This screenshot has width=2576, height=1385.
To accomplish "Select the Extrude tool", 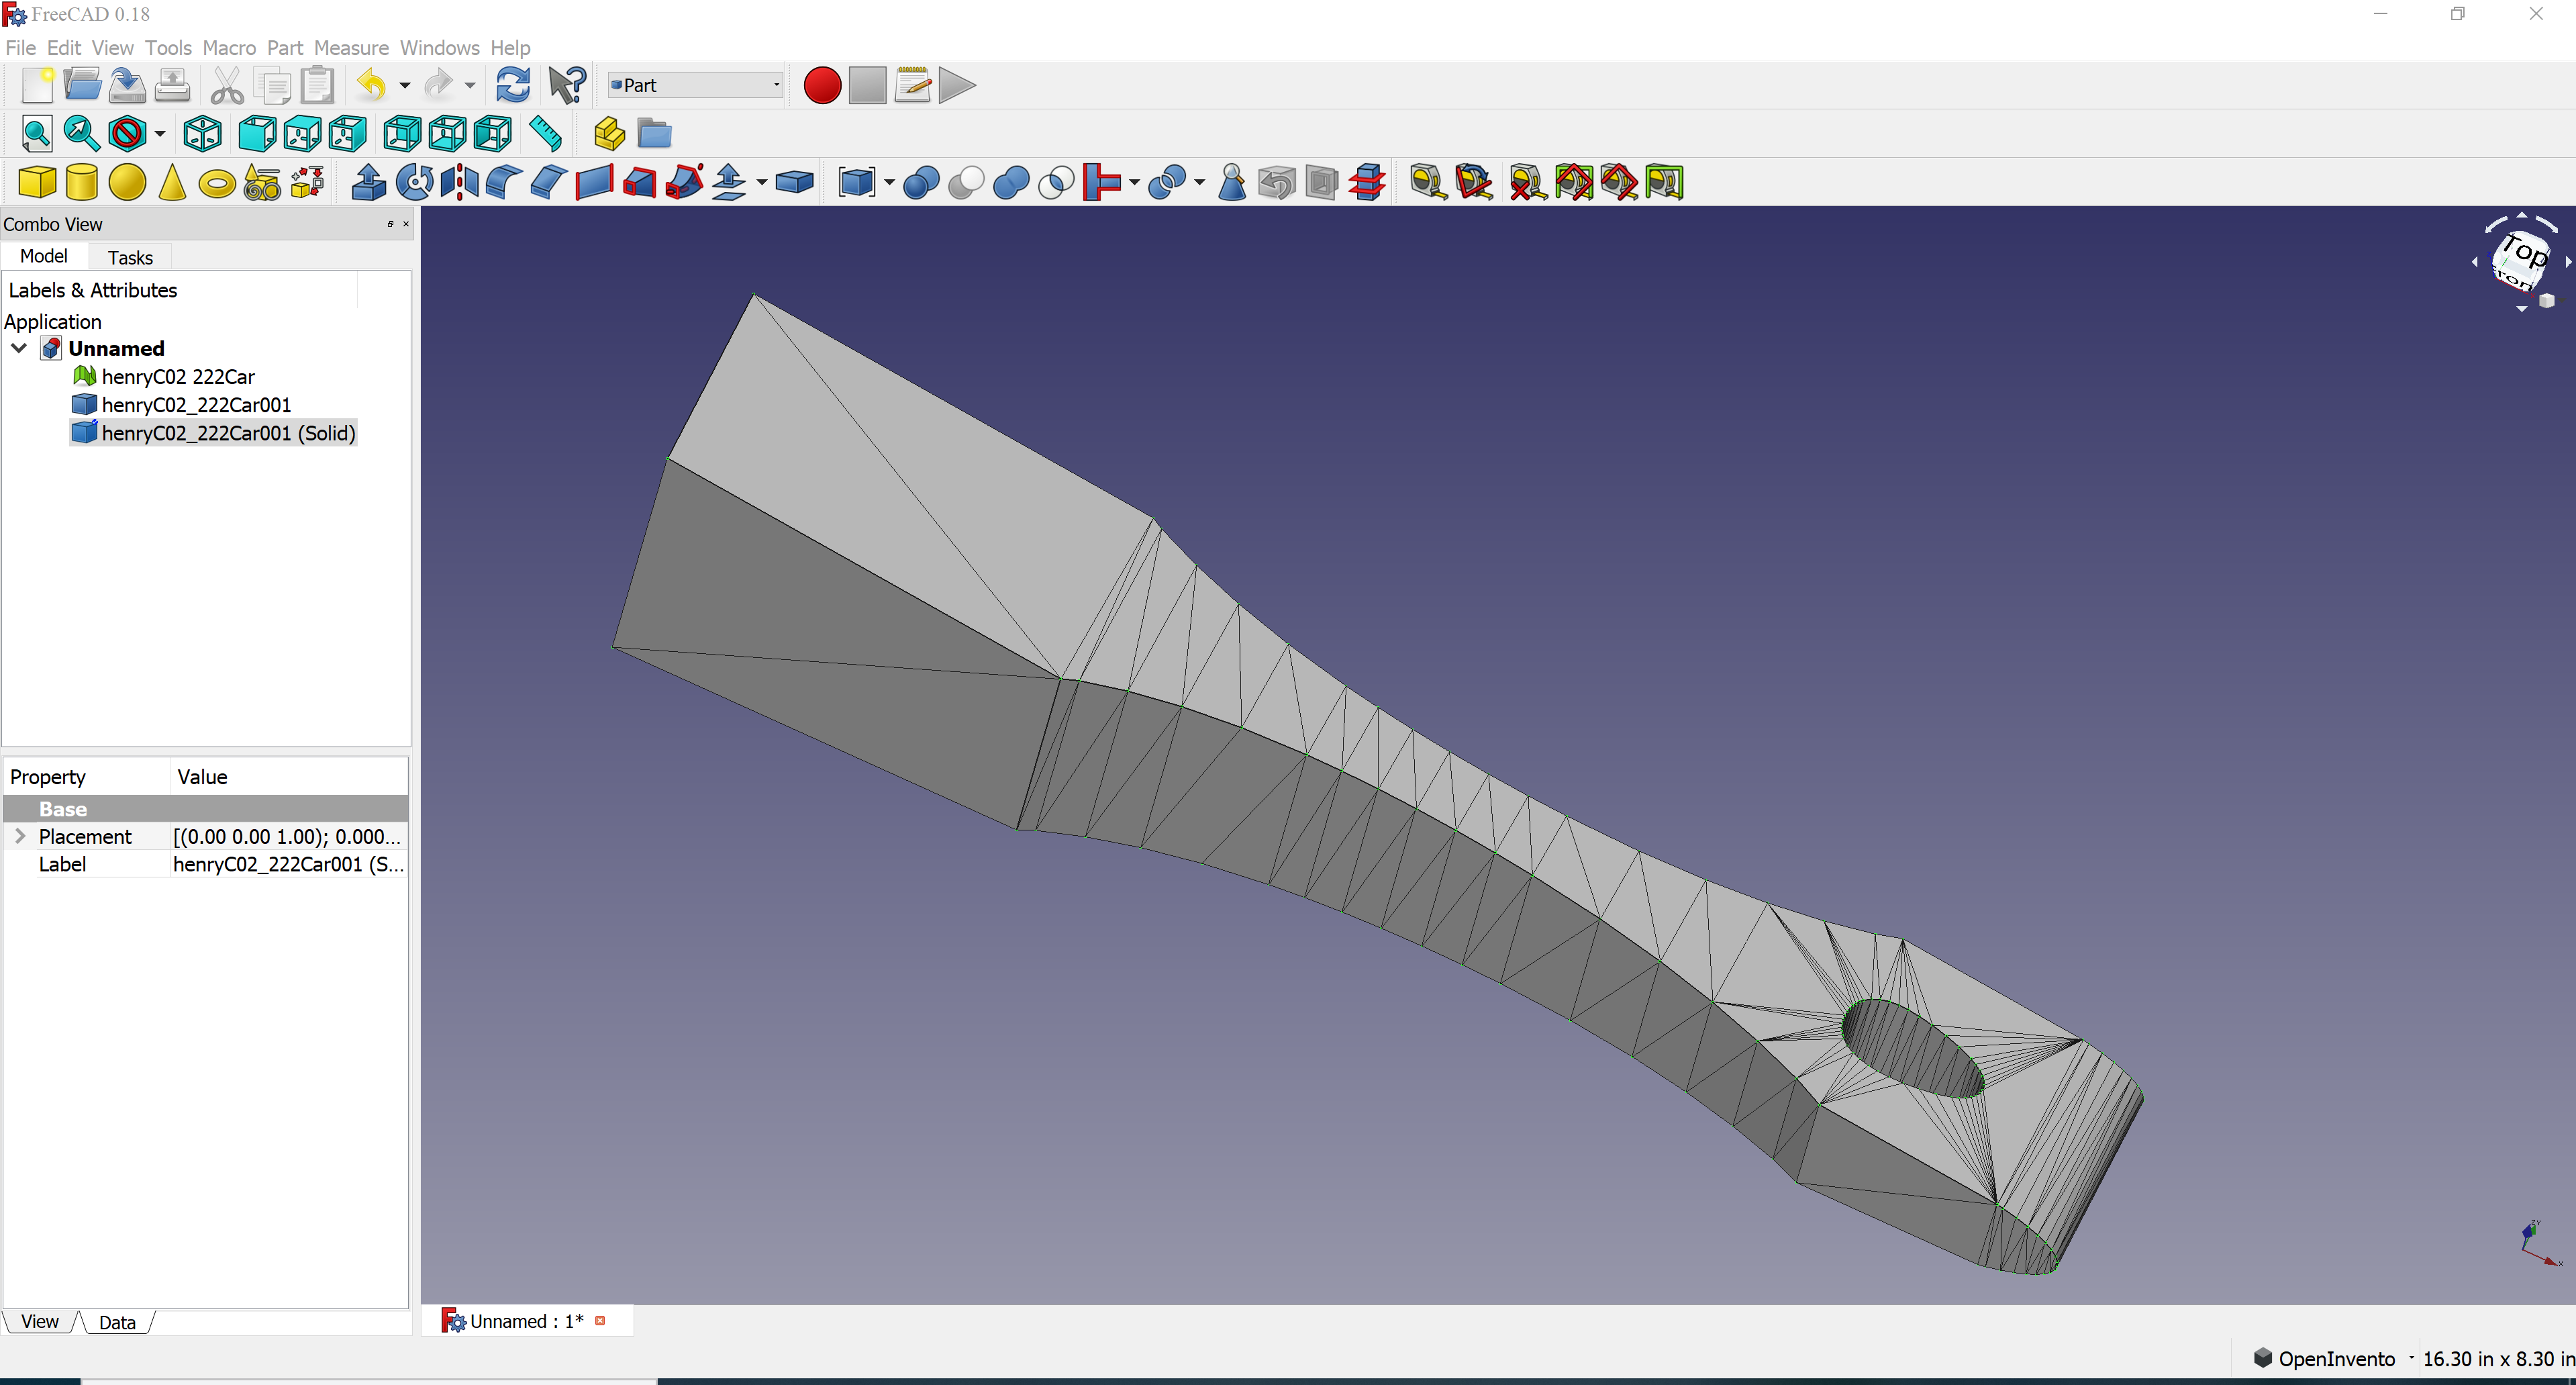I will (x=368, y=182).
